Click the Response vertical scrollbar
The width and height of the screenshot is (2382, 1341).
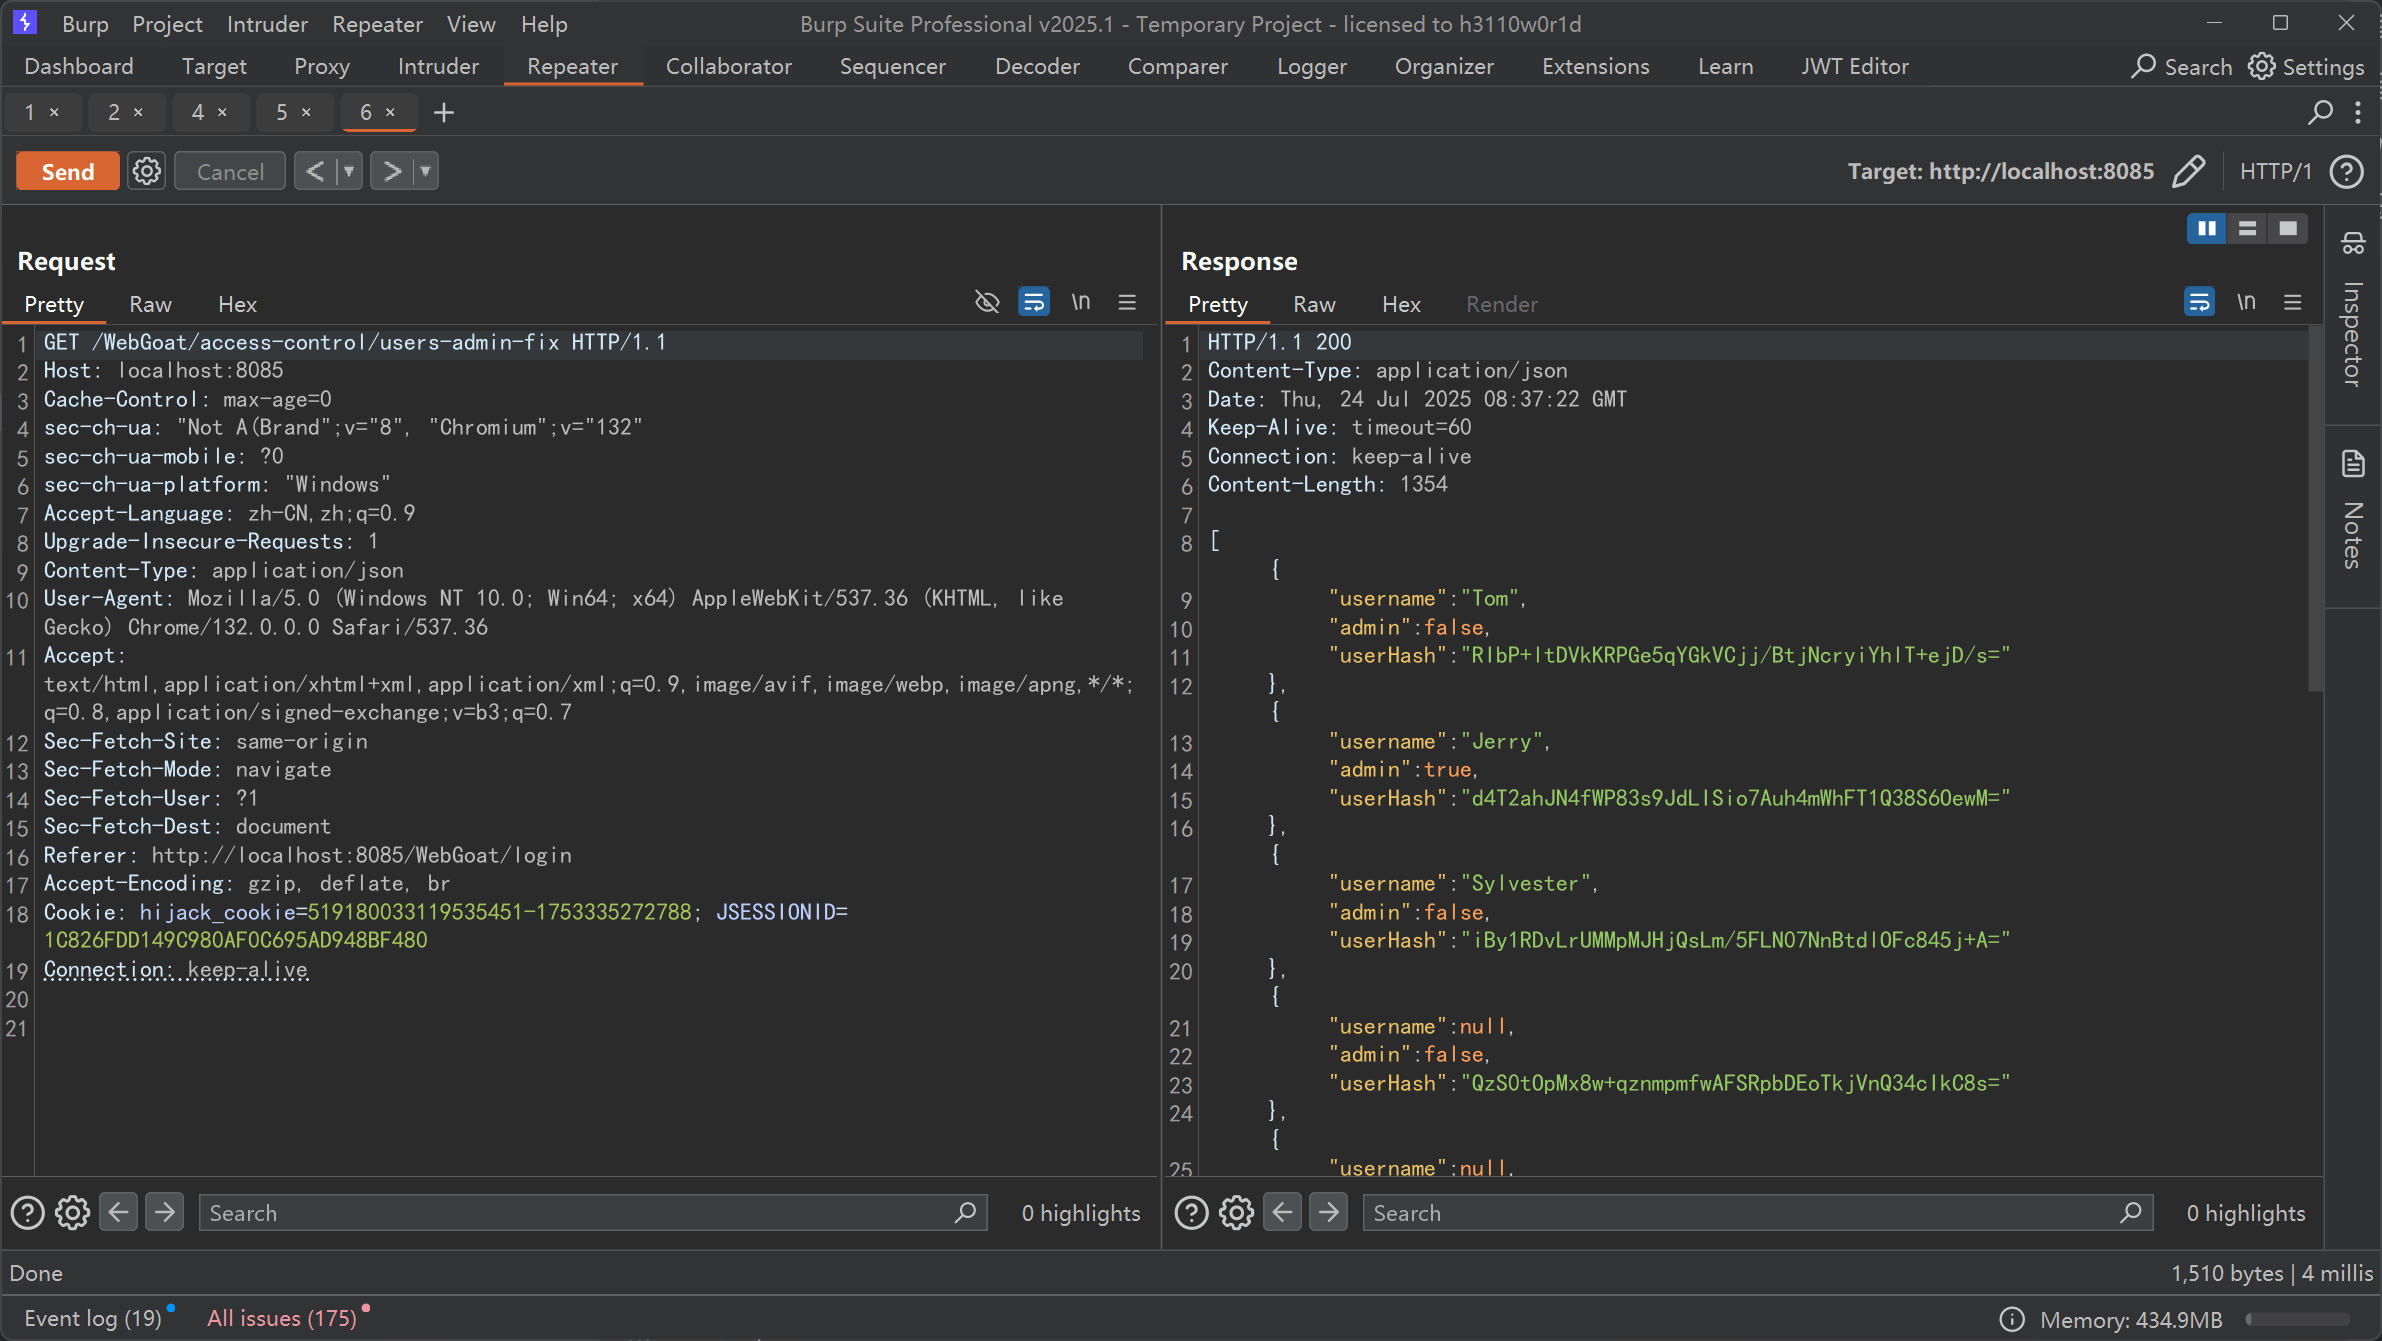(2315, 510)
